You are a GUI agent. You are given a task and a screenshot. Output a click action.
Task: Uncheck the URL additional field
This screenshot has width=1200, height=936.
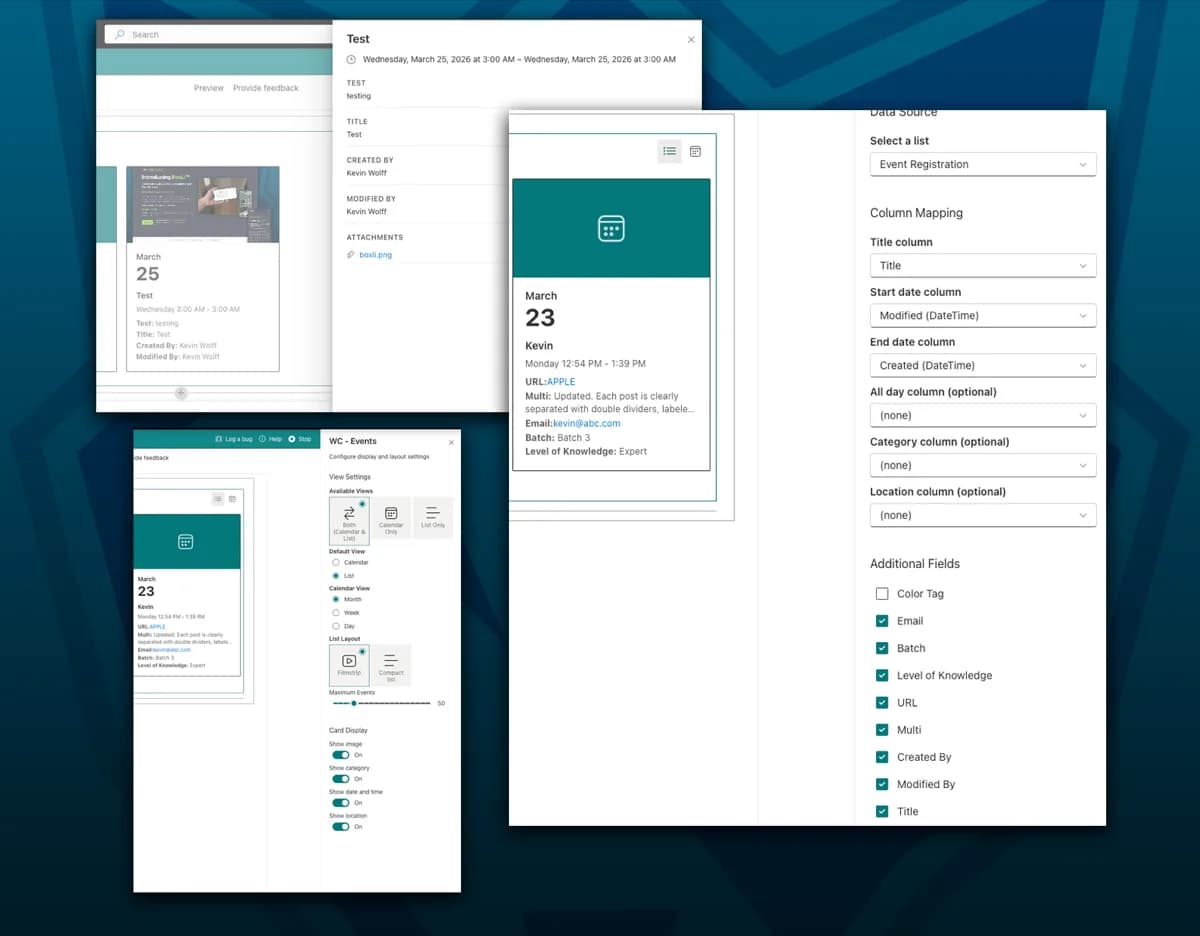[882, 703]
